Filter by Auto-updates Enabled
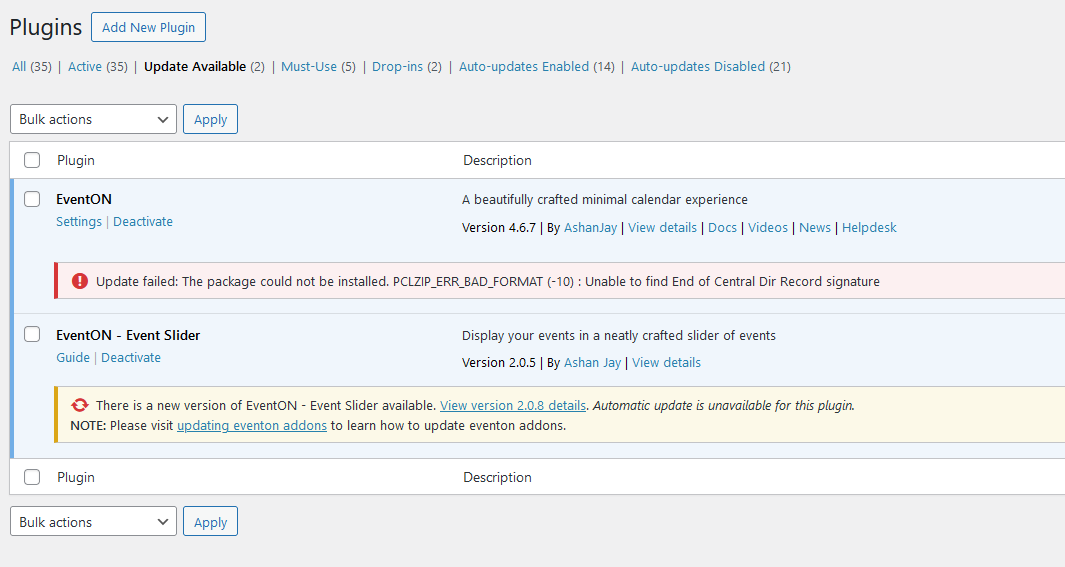Image resolution: width=1065 pixels, height=567 pixels. click(524, 67)
